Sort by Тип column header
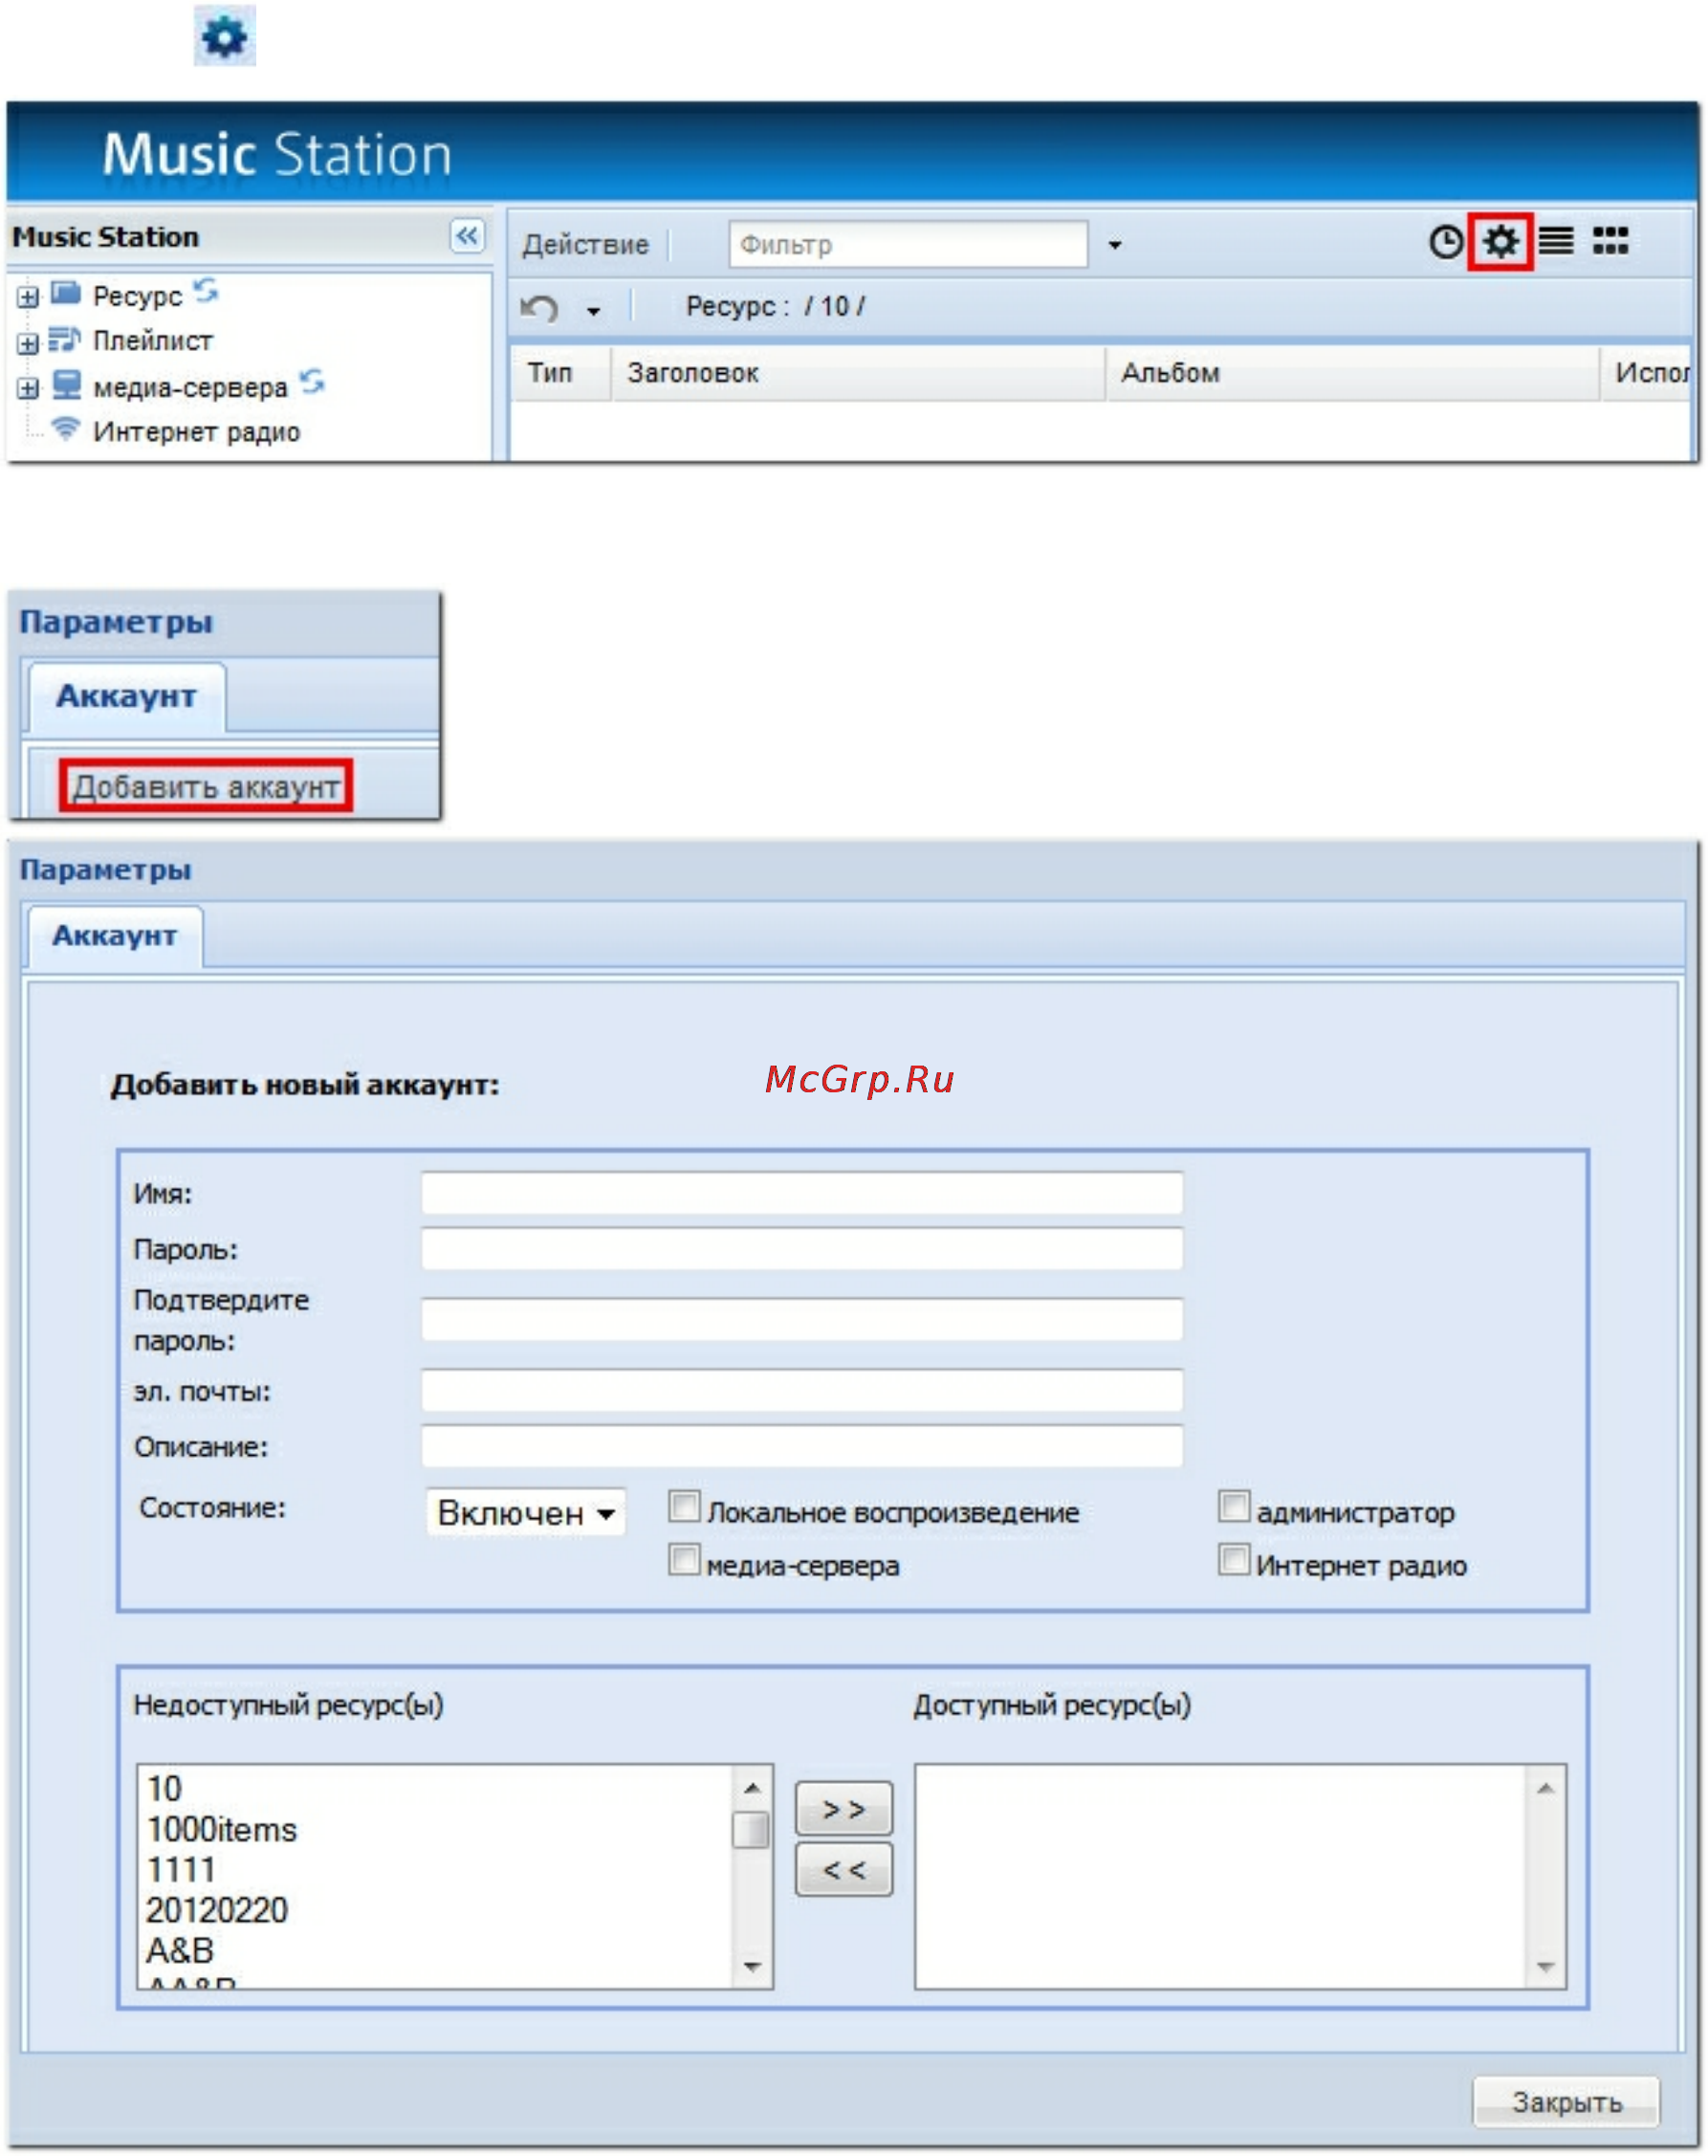Screen dimensions: 1708x2156 click(560, 373)
